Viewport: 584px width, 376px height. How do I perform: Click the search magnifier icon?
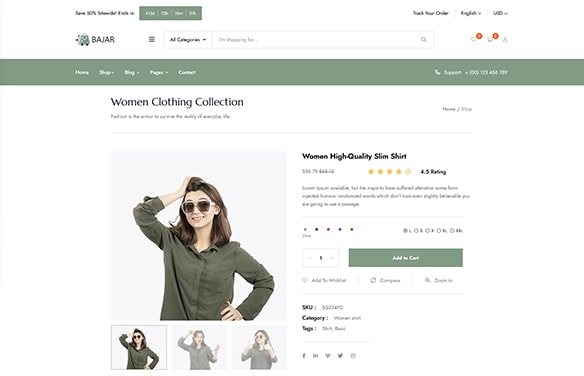(x=423, y=39)
